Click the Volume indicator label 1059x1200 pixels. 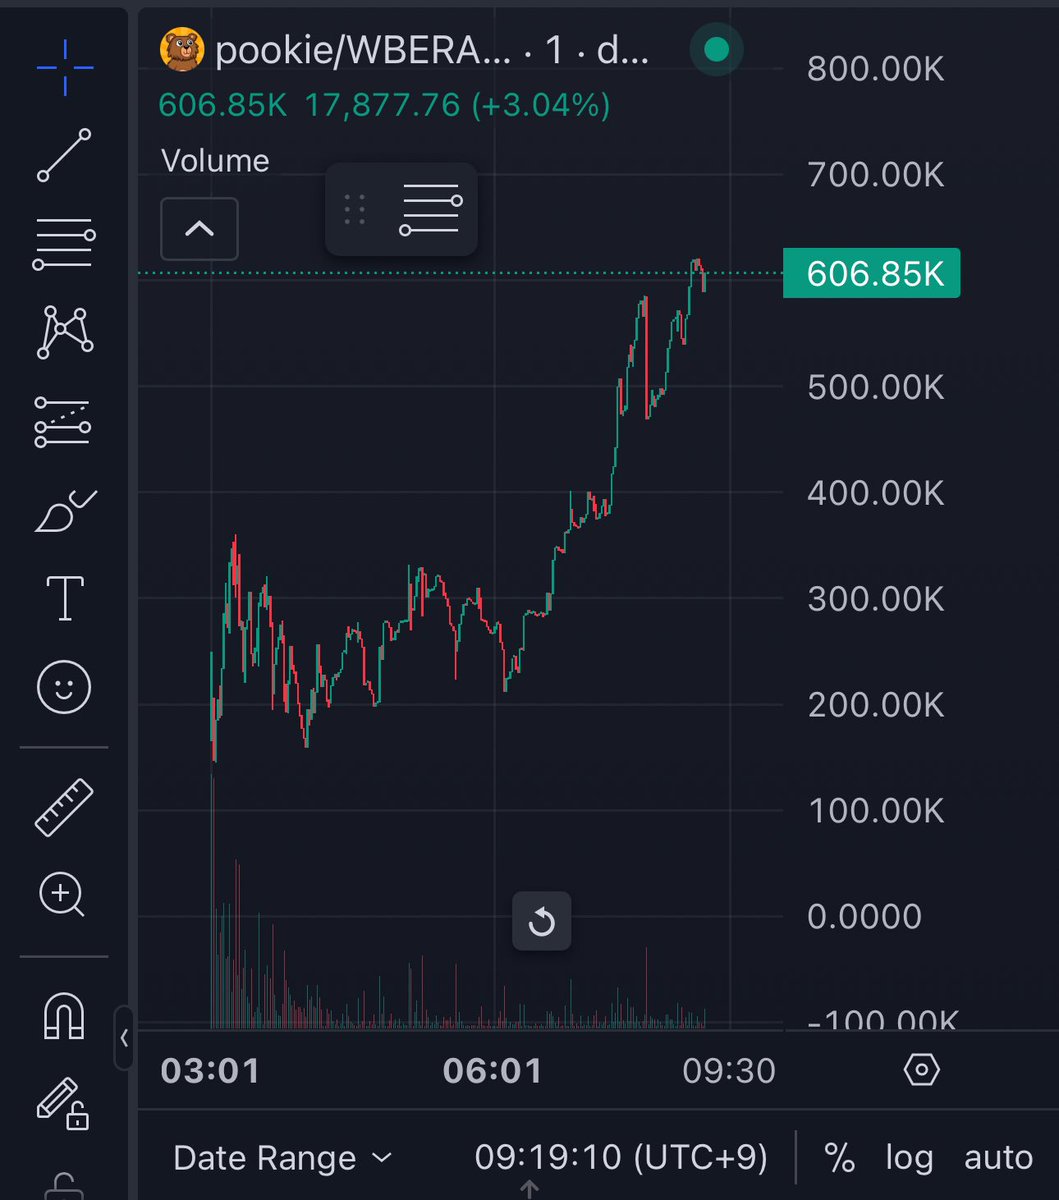coord(215,161)
